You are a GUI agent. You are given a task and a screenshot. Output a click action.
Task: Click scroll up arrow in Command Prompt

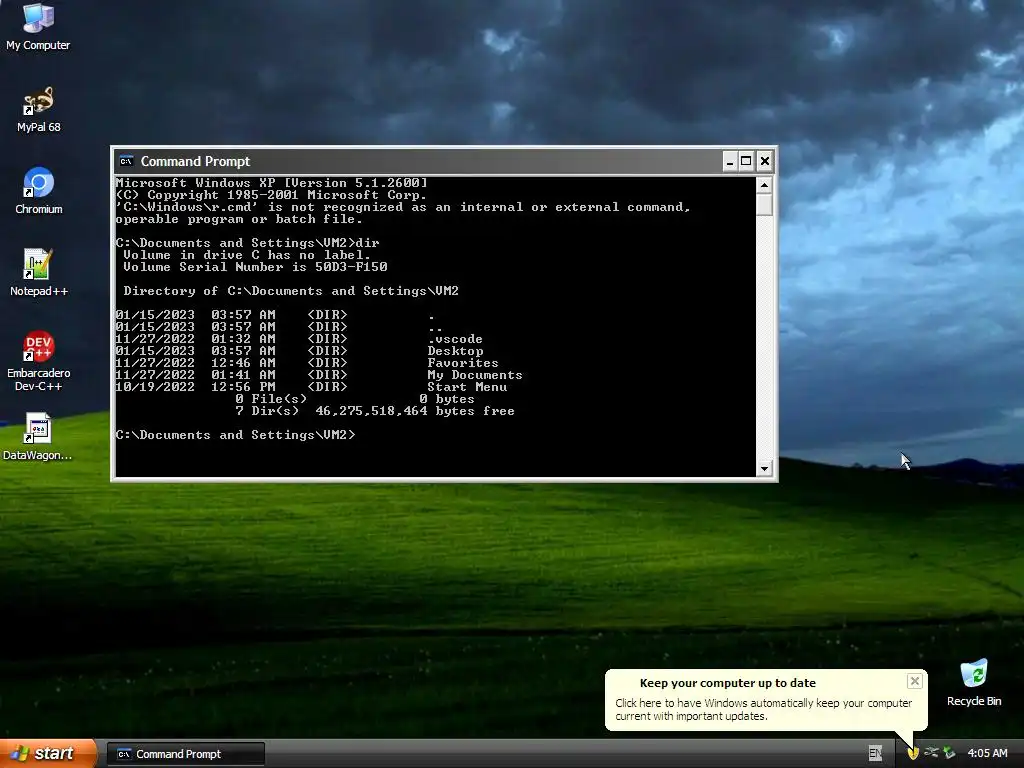click(x=764, y=185)
